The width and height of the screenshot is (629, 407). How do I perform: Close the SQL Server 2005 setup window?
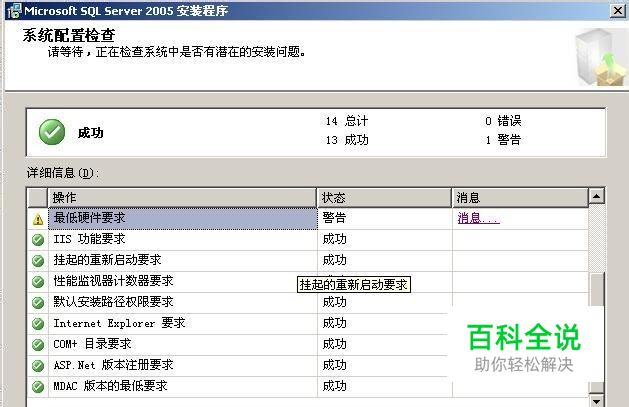click(617, 11)
